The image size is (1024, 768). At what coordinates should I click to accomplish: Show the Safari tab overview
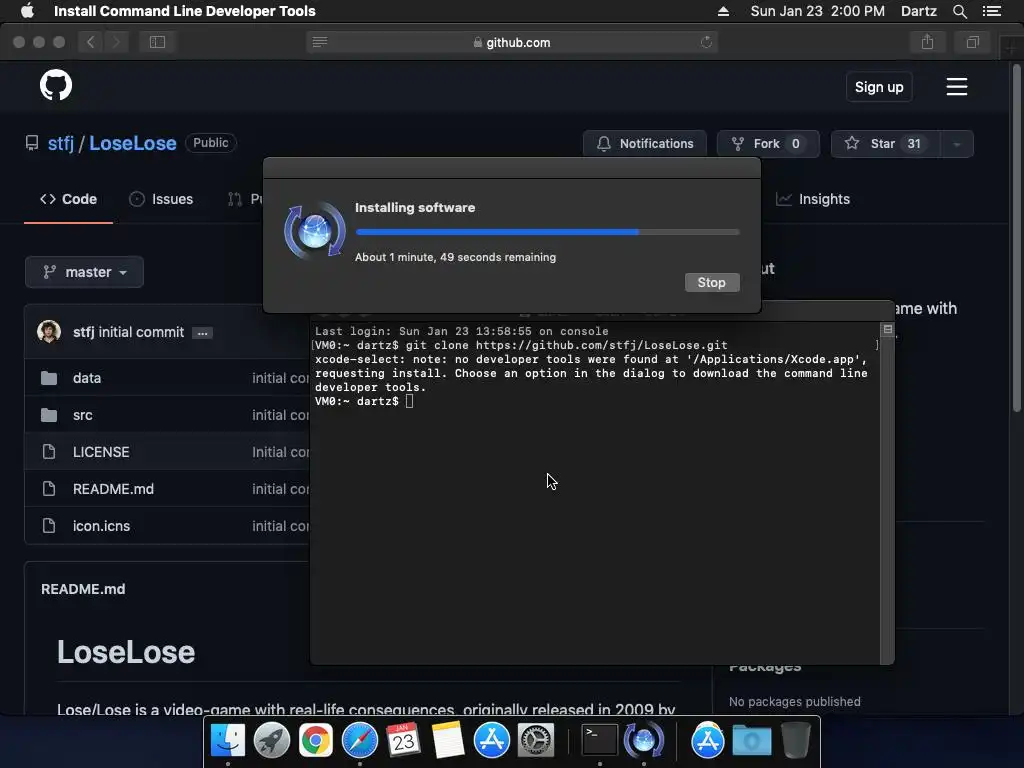pos(972,42)
